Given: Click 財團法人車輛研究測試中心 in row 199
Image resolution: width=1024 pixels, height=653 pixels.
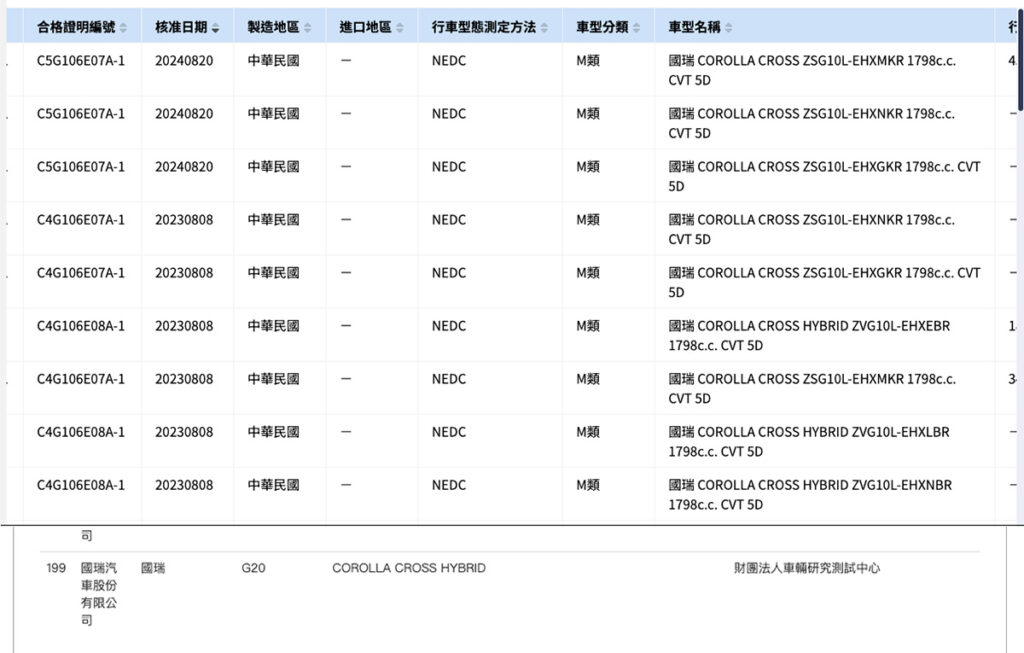Looking at the screenshot, I should point(807,568).
